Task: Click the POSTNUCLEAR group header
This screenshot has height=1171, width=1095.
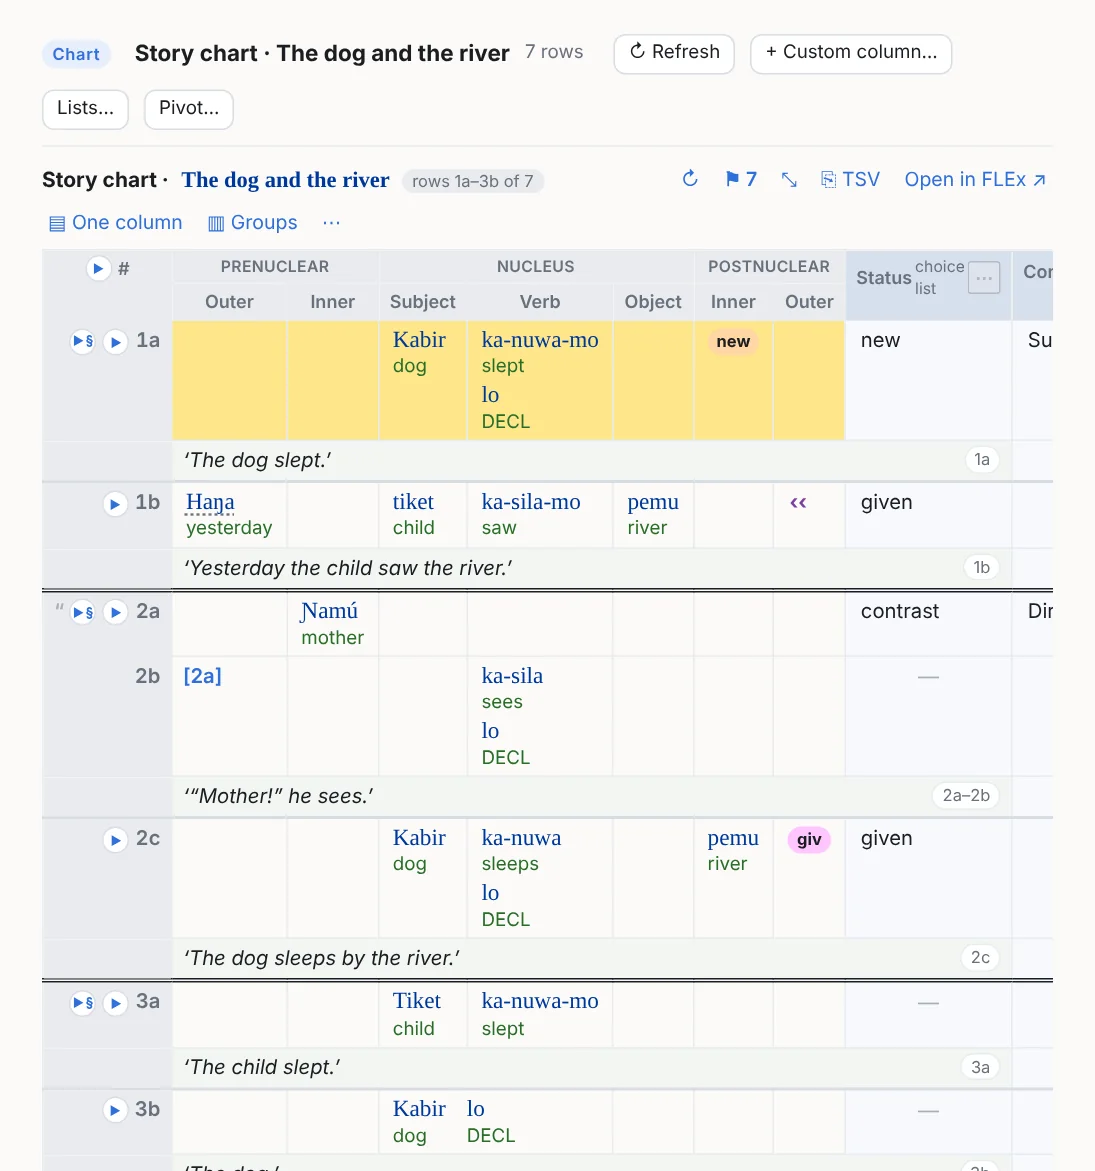Action: click(769, 267)
